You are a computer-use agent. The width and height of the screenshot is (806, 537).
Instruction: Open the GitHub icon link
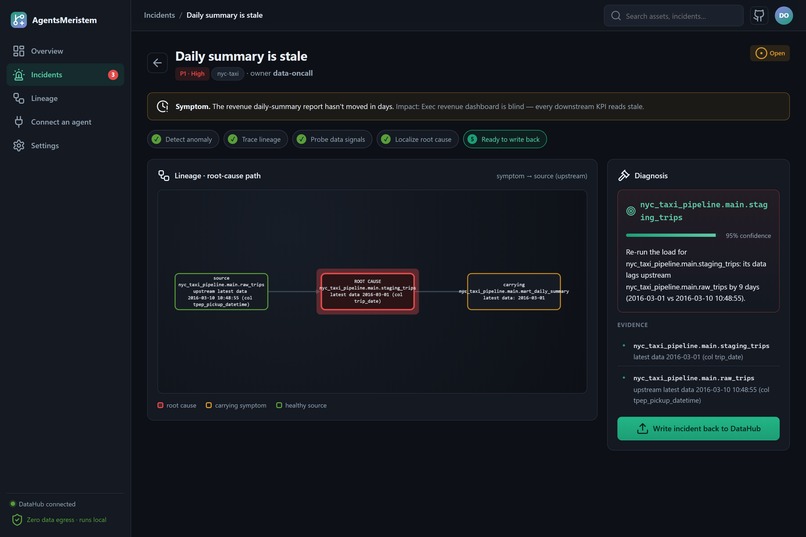click(x=759, y=15)
